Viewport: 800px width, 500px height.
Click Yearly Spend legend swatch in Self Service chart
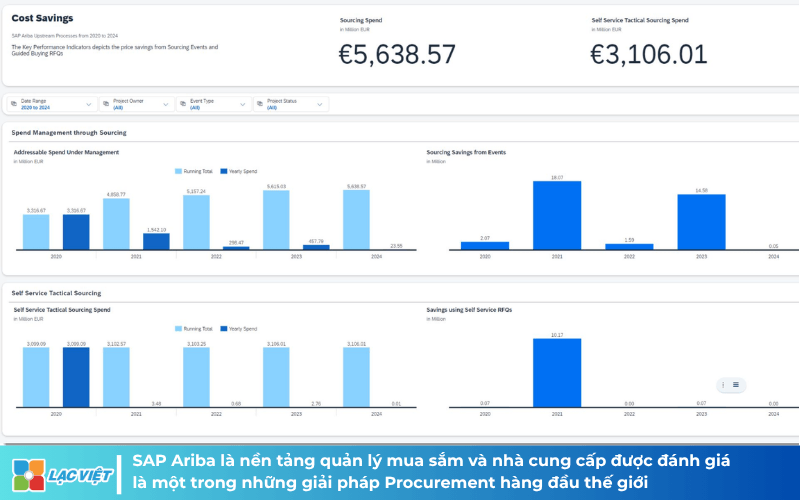tap(223, 329)
